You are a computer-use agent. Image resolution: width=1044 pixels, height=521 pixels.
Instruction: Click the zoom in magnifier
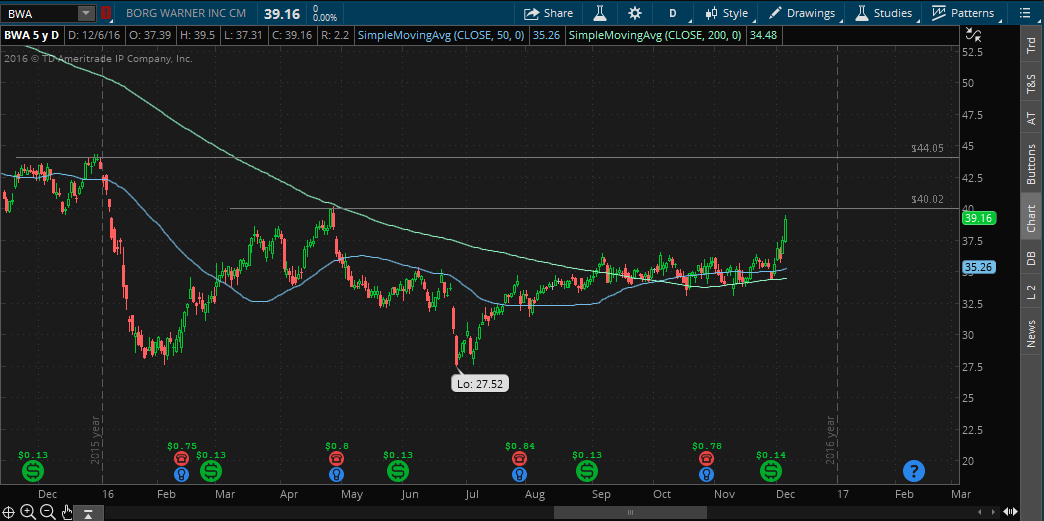coord(29,512)
